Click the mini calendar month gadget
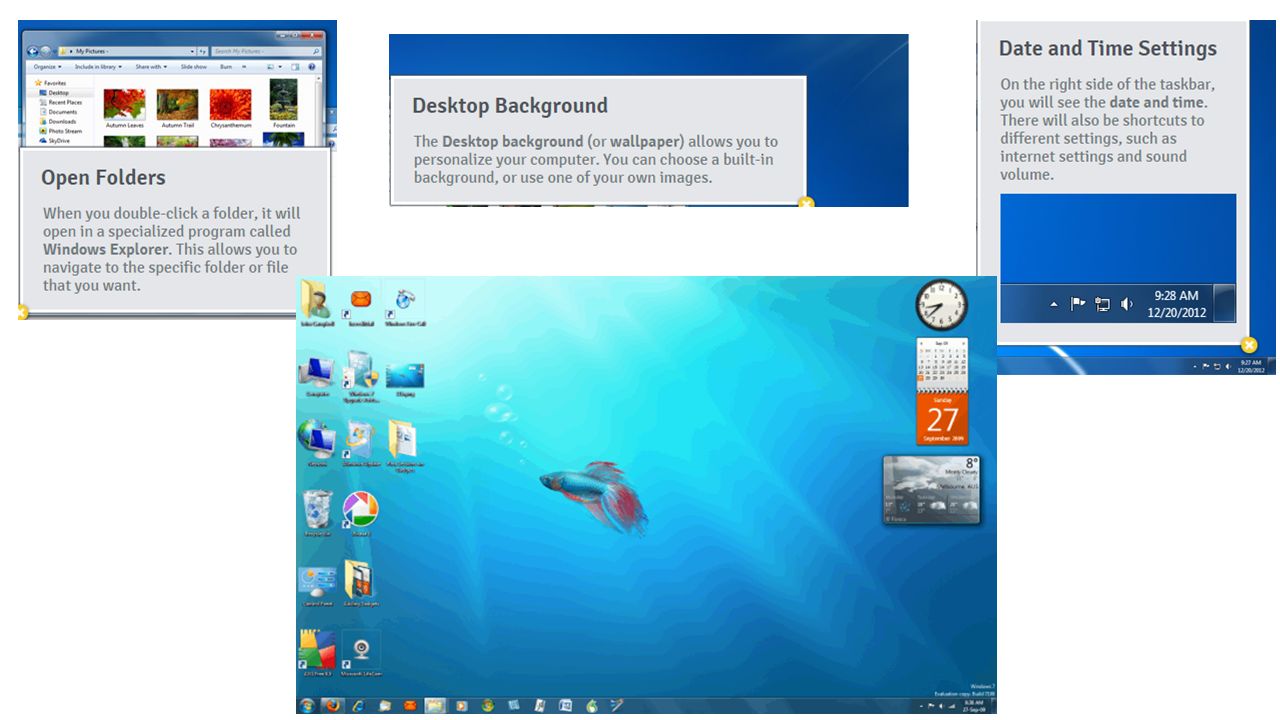Screen dimensions: 1280x720 click(x=942, y=364)
